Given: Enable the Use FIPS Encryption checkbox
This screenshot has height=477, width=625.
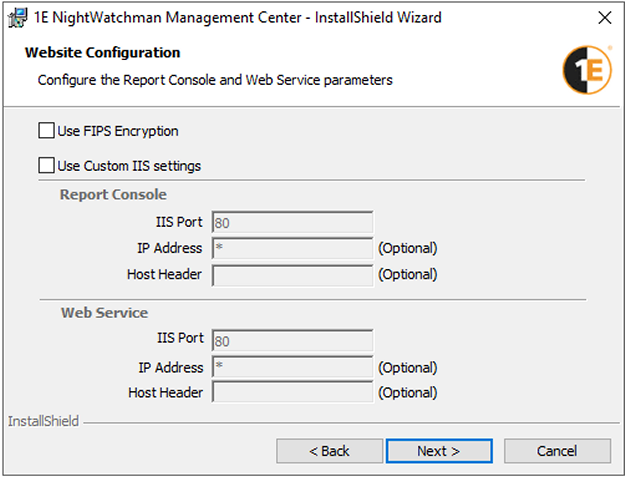Looking at the screenshot, I should point(46,131).
